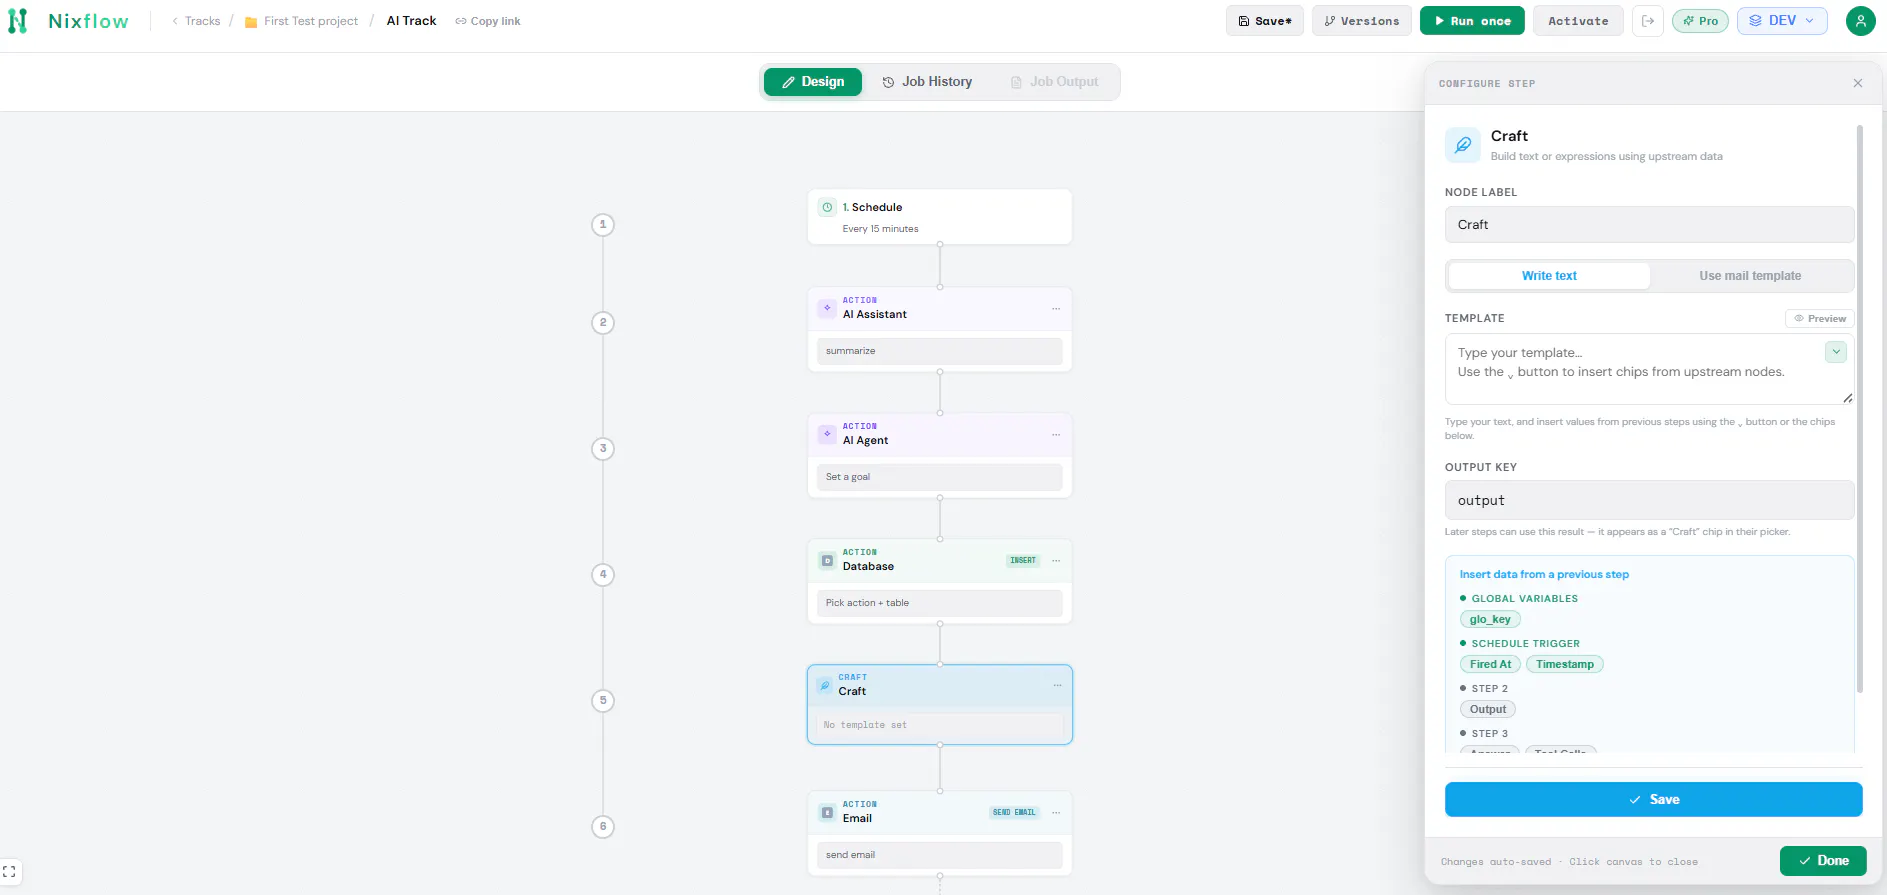
Task: Click the summarize field in AI Assistant
Action: tap(940, 351)
